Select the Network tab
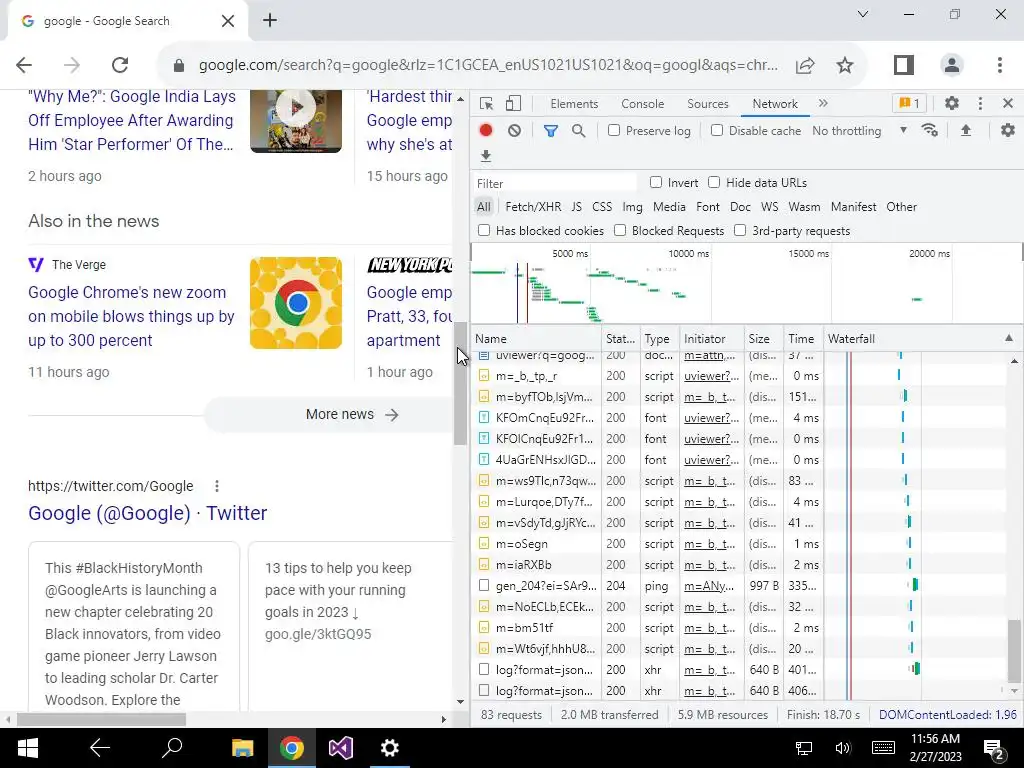Image resolution: width=1024 pixels, height=768 pixels. (x=775, y=104)
